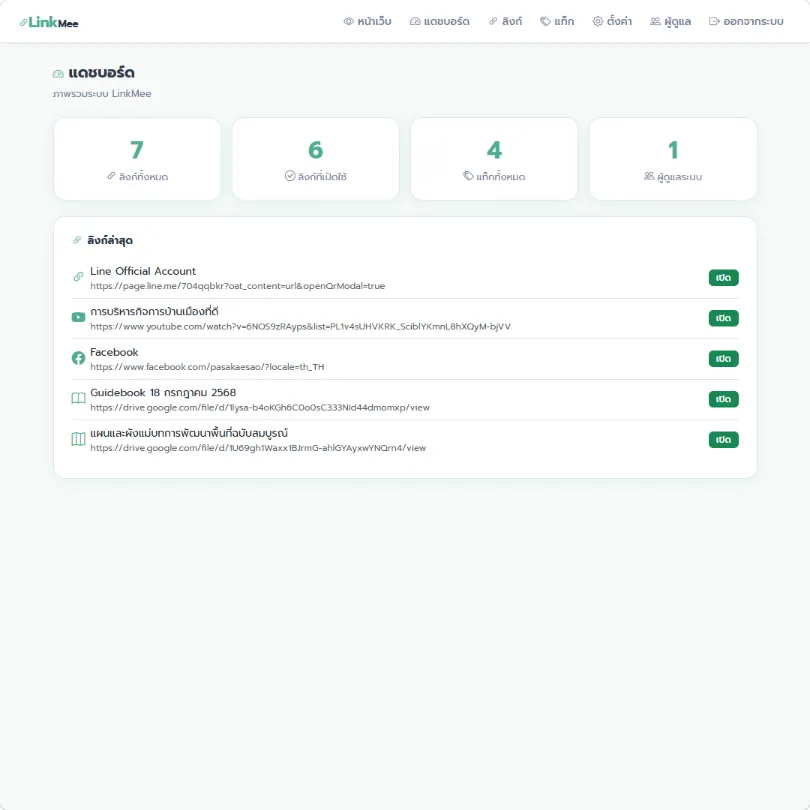Click the map icon in the last link row

(78, 439)
